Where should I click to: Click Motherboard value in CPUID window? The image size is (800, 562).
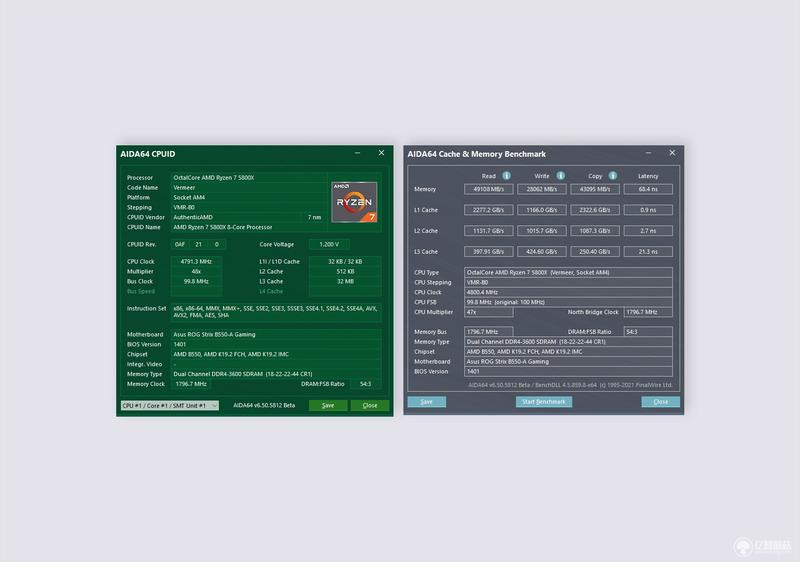pyautogui.click(x=276, y=335)
